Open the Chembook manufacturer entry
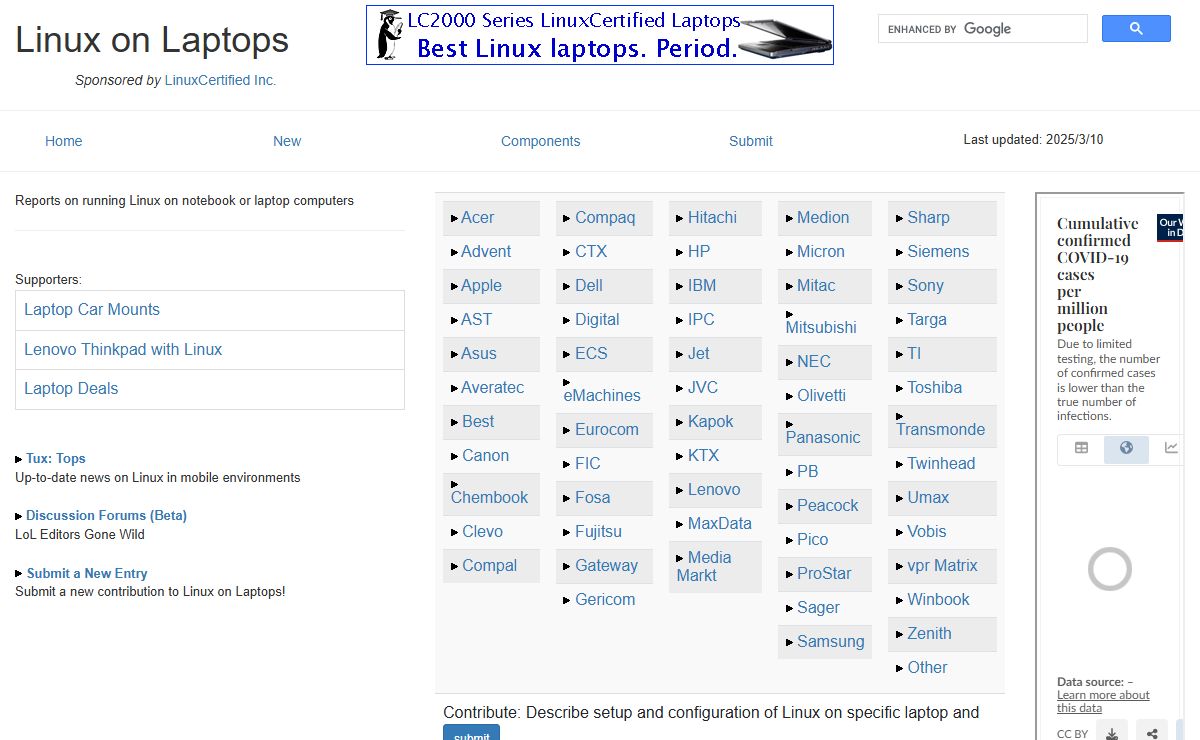 pyautogui.click(x=489, y=497)
